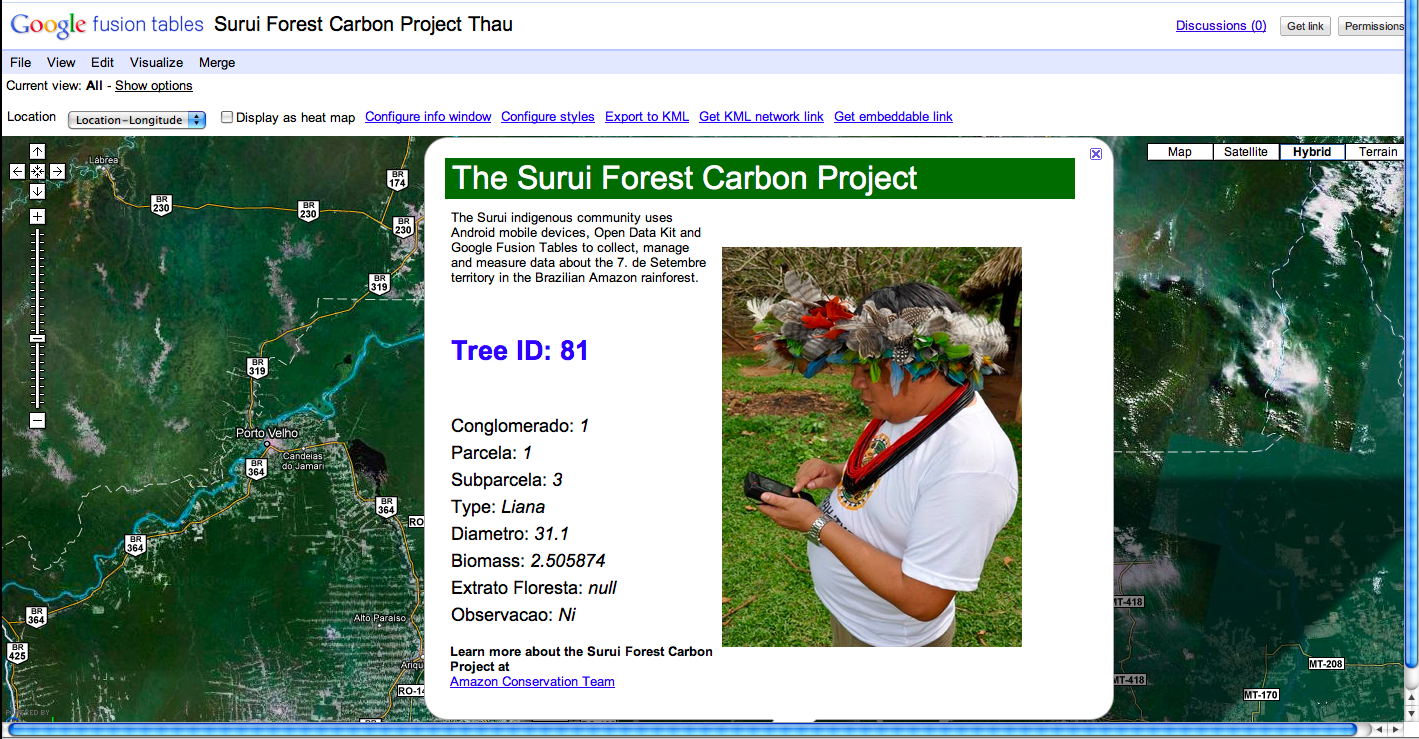The height and width of the screenshot is (739, 1419).
Task: Click the Alto Paraiso map label
Action: pos(378,618)
